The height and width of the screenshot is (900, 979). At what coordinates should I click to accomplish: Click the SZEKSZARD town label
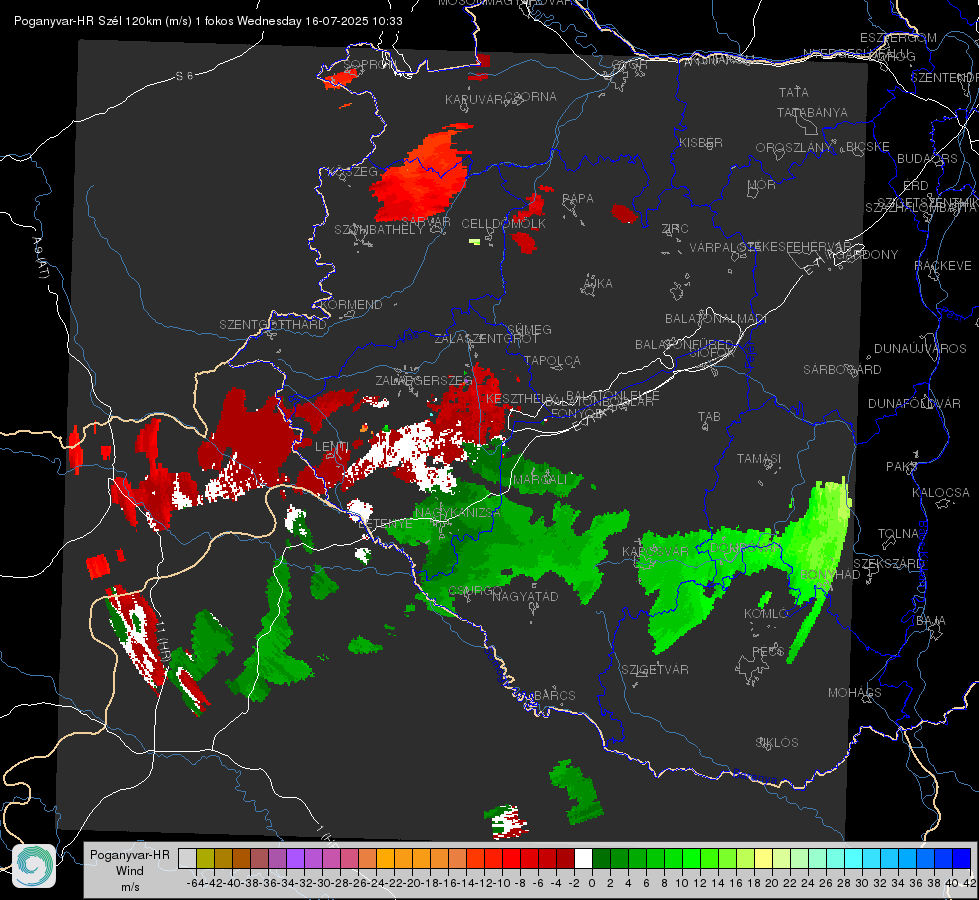888,563
